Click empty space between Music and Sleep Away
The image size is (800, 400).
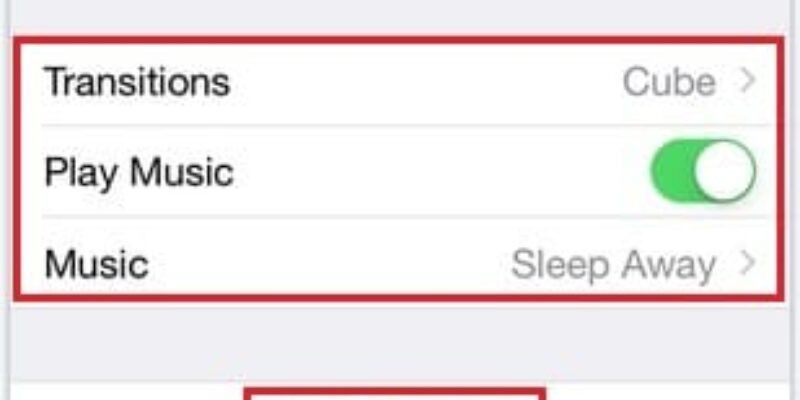[330, 265]
